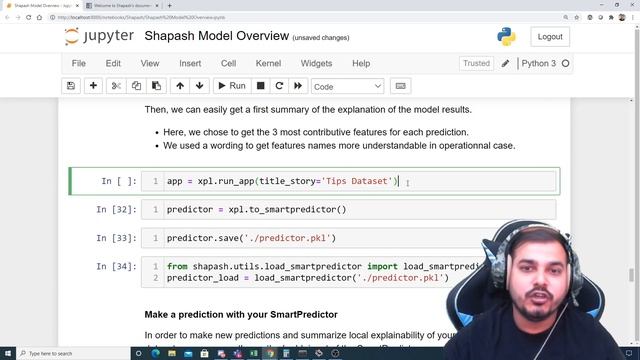Move selected cell up arrow
Image resolution: width=640 pixels, height=360 pixels.
pyautogui.click(x=180, y=86)
